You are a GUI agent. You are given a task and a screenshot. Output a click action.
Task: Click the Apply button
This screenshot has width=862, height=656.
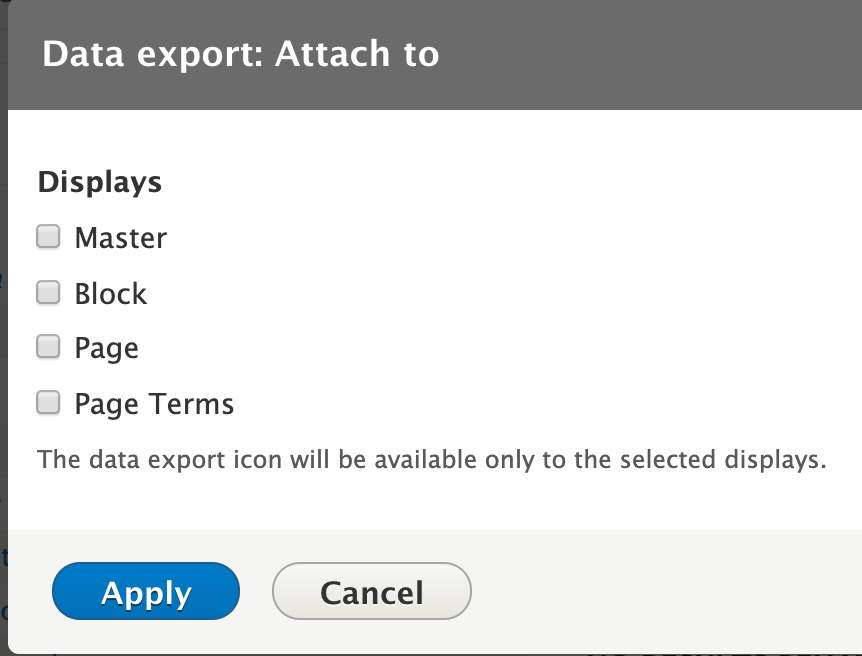tap(146, 592)
